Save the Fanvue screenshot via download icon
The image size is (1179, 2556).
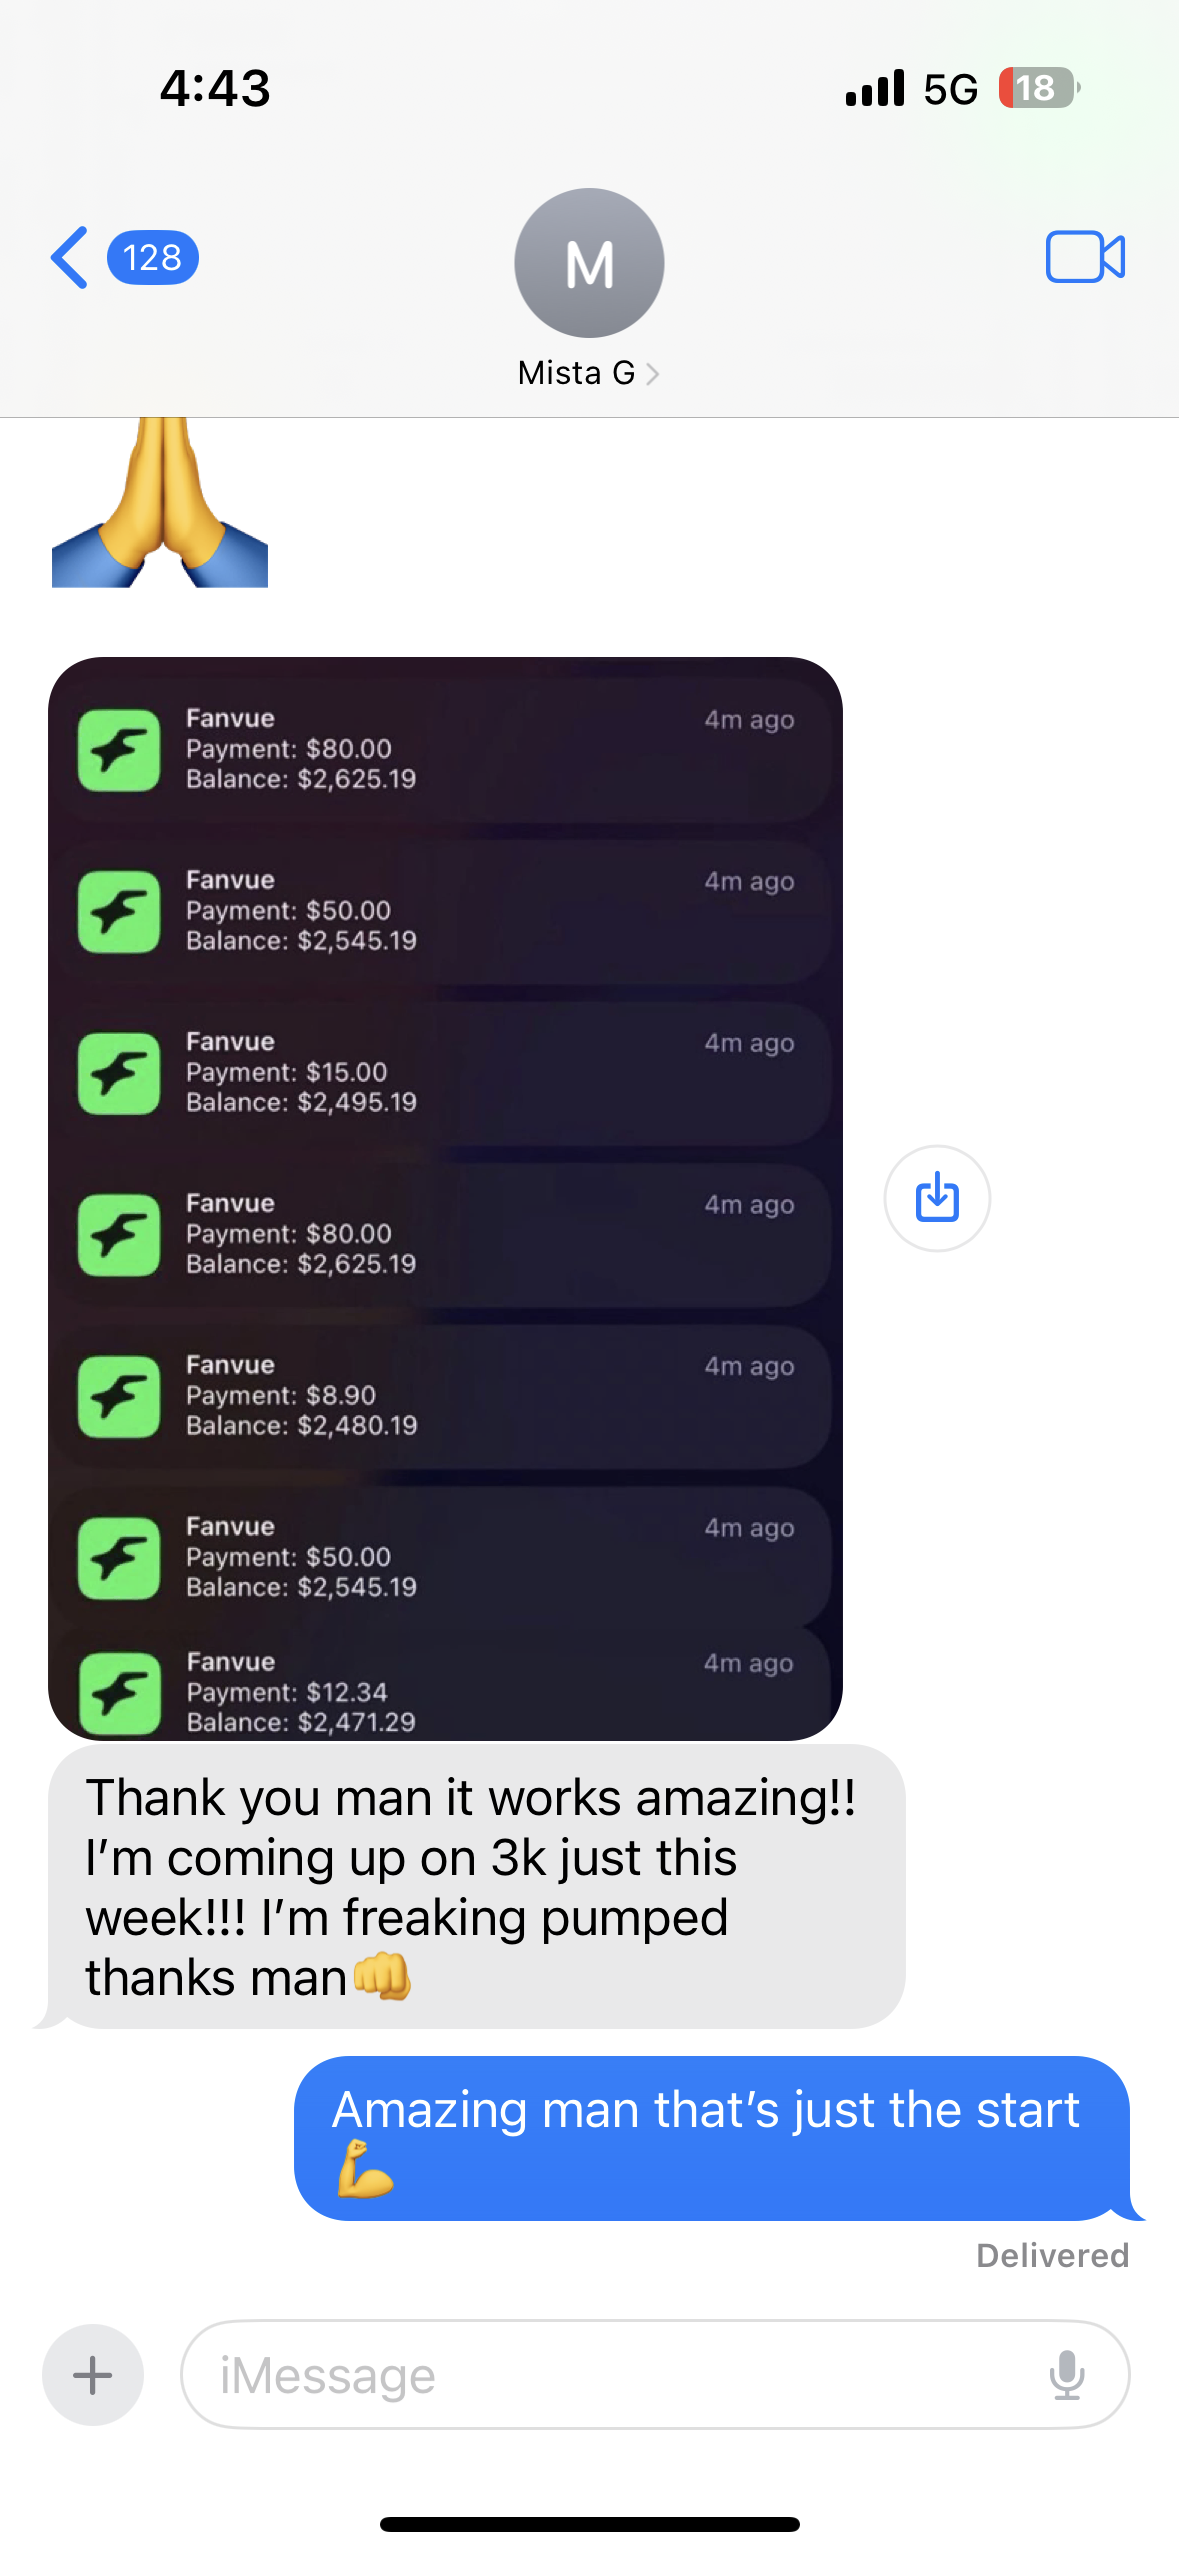[x=937, y=1198]
